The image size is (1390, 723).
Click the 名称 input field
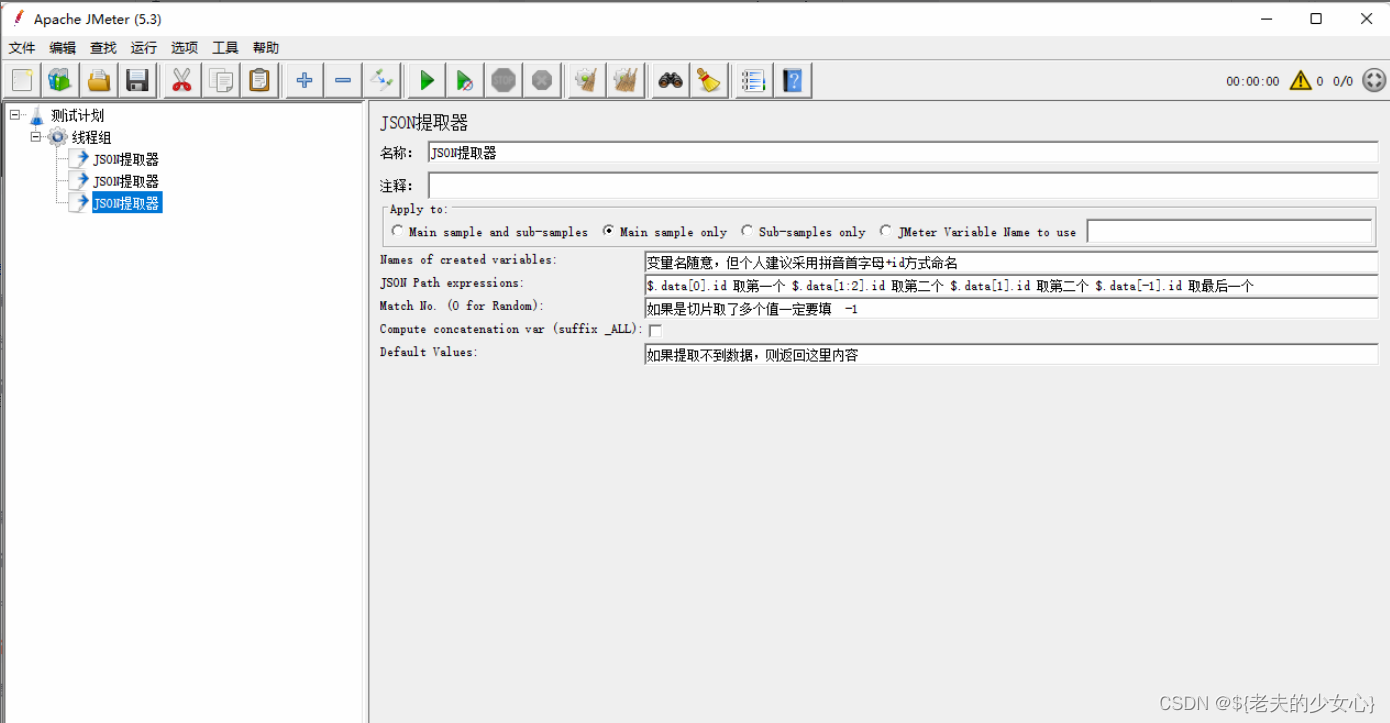(x=903, y=153)
